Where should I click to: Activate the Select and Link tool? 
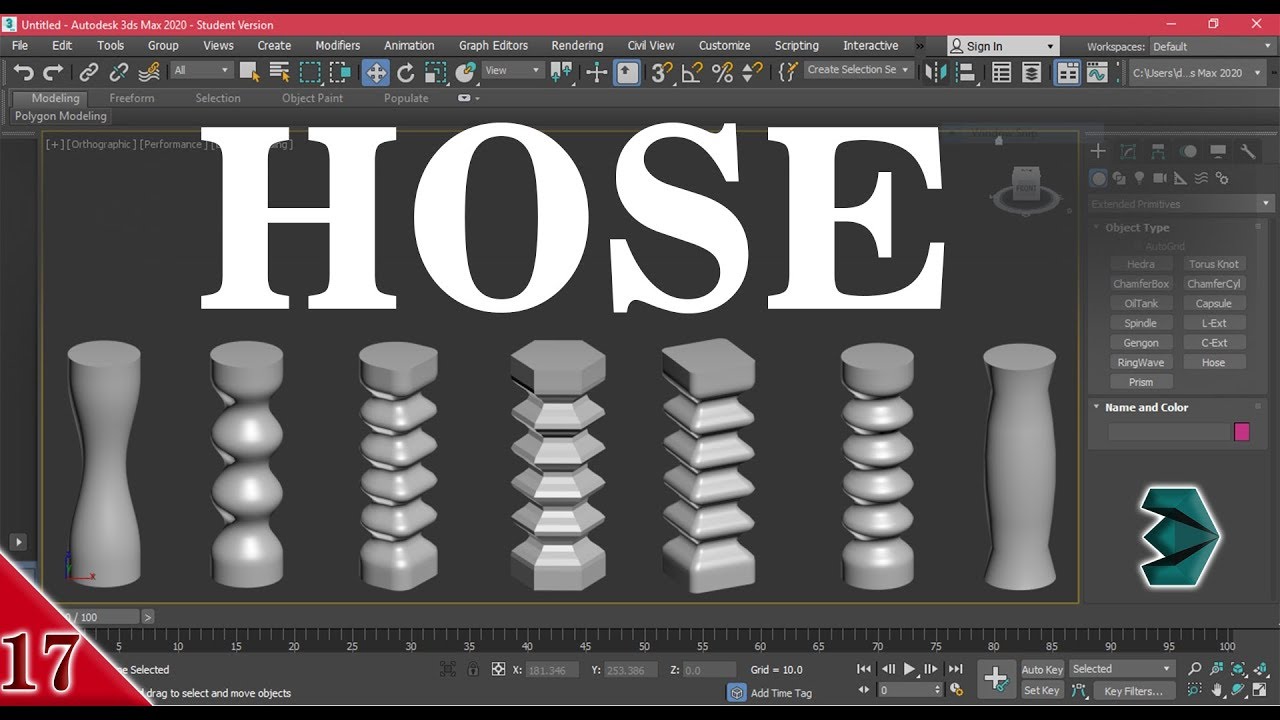pos(89,72)
